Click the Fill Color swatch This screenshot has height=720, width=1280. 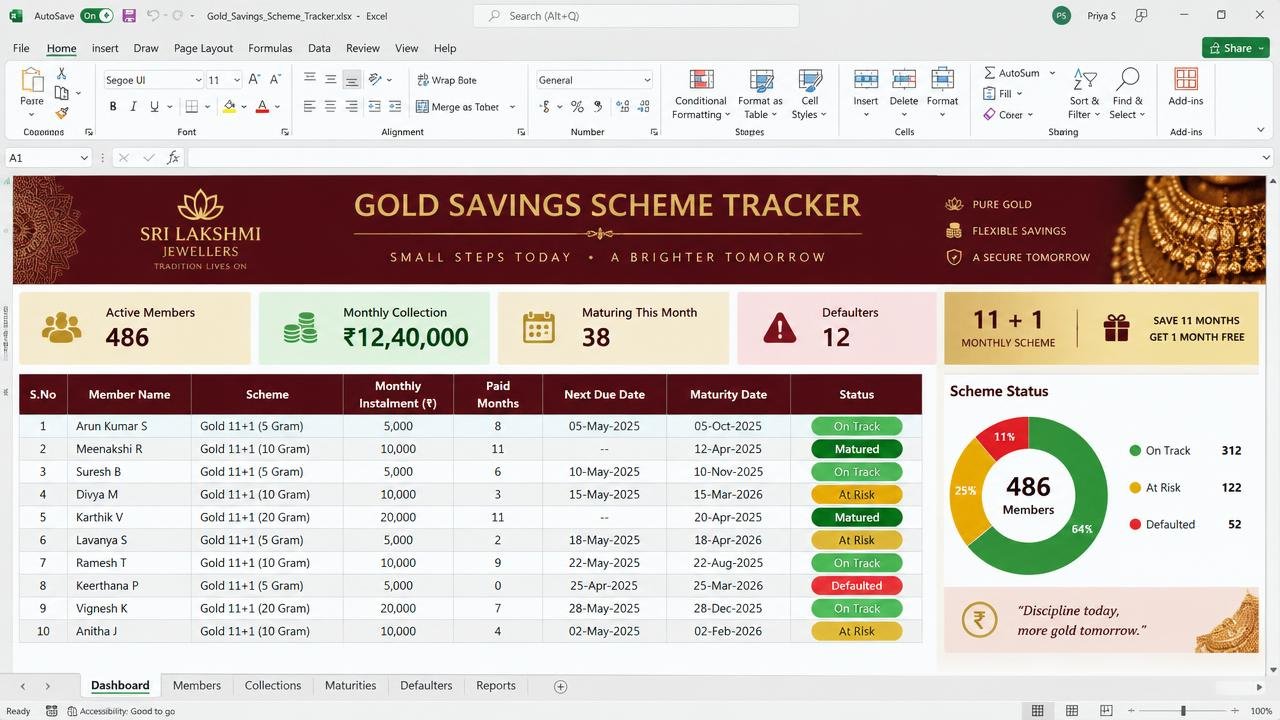click(229, 106)
